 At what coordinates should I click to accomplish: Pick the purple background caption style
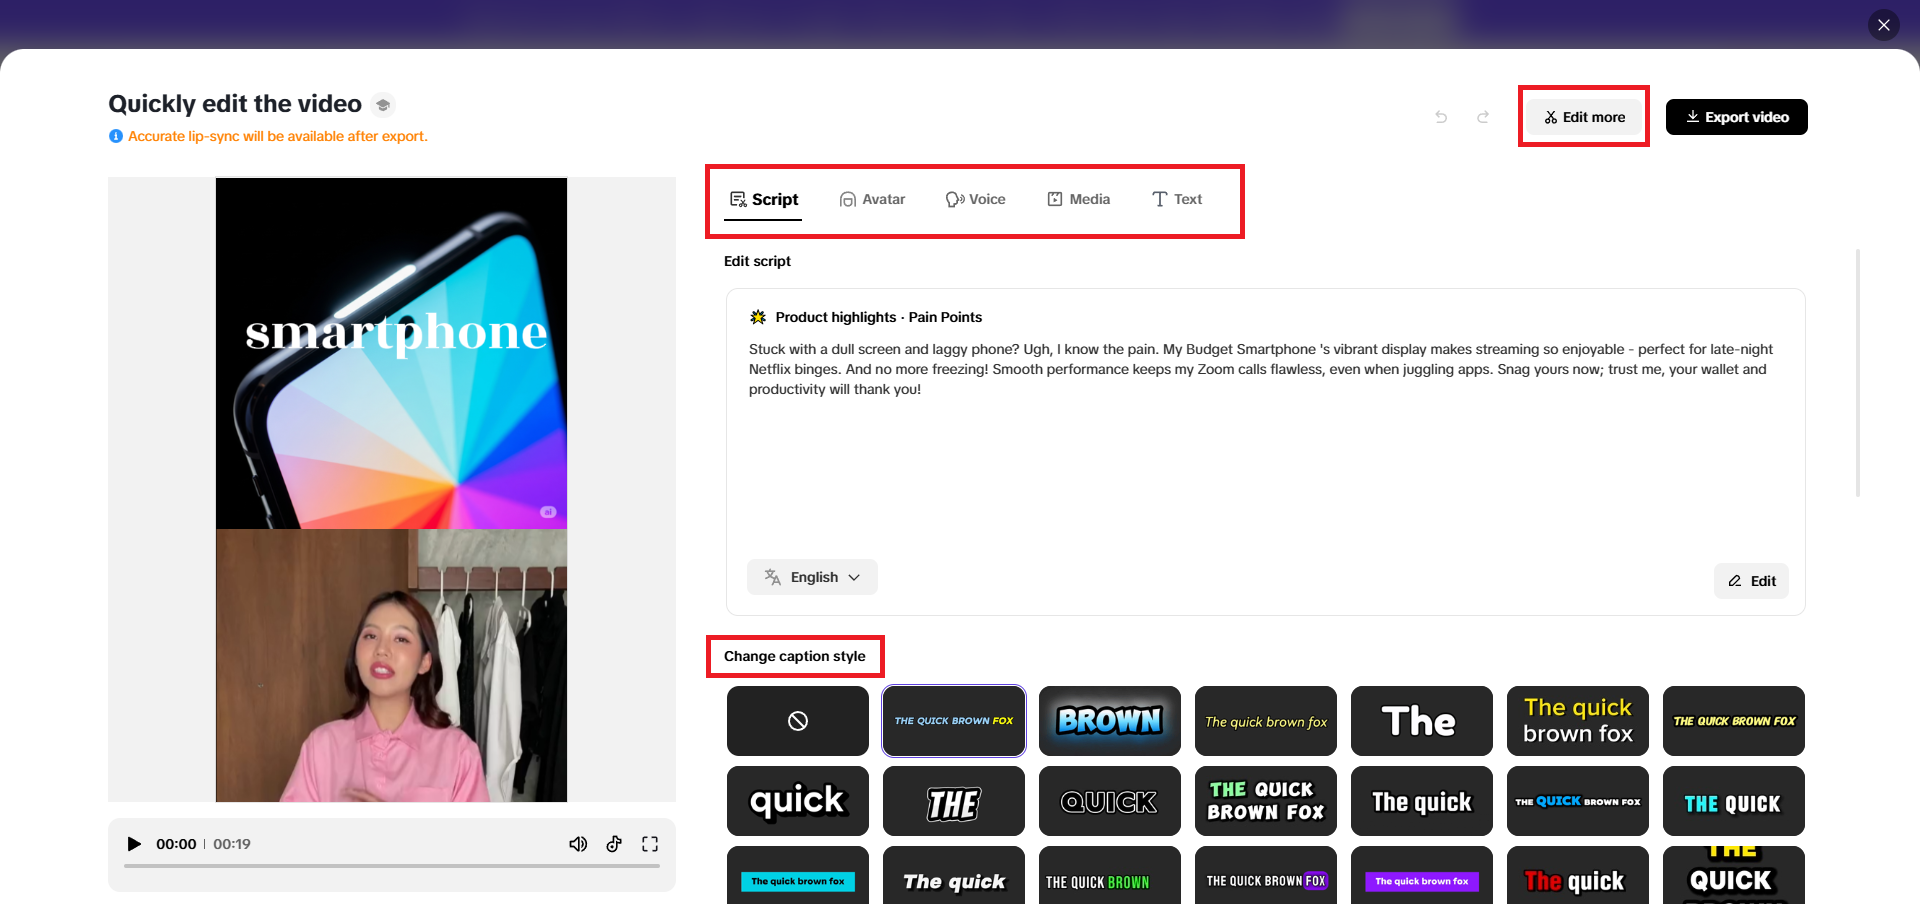point(1422,876)
